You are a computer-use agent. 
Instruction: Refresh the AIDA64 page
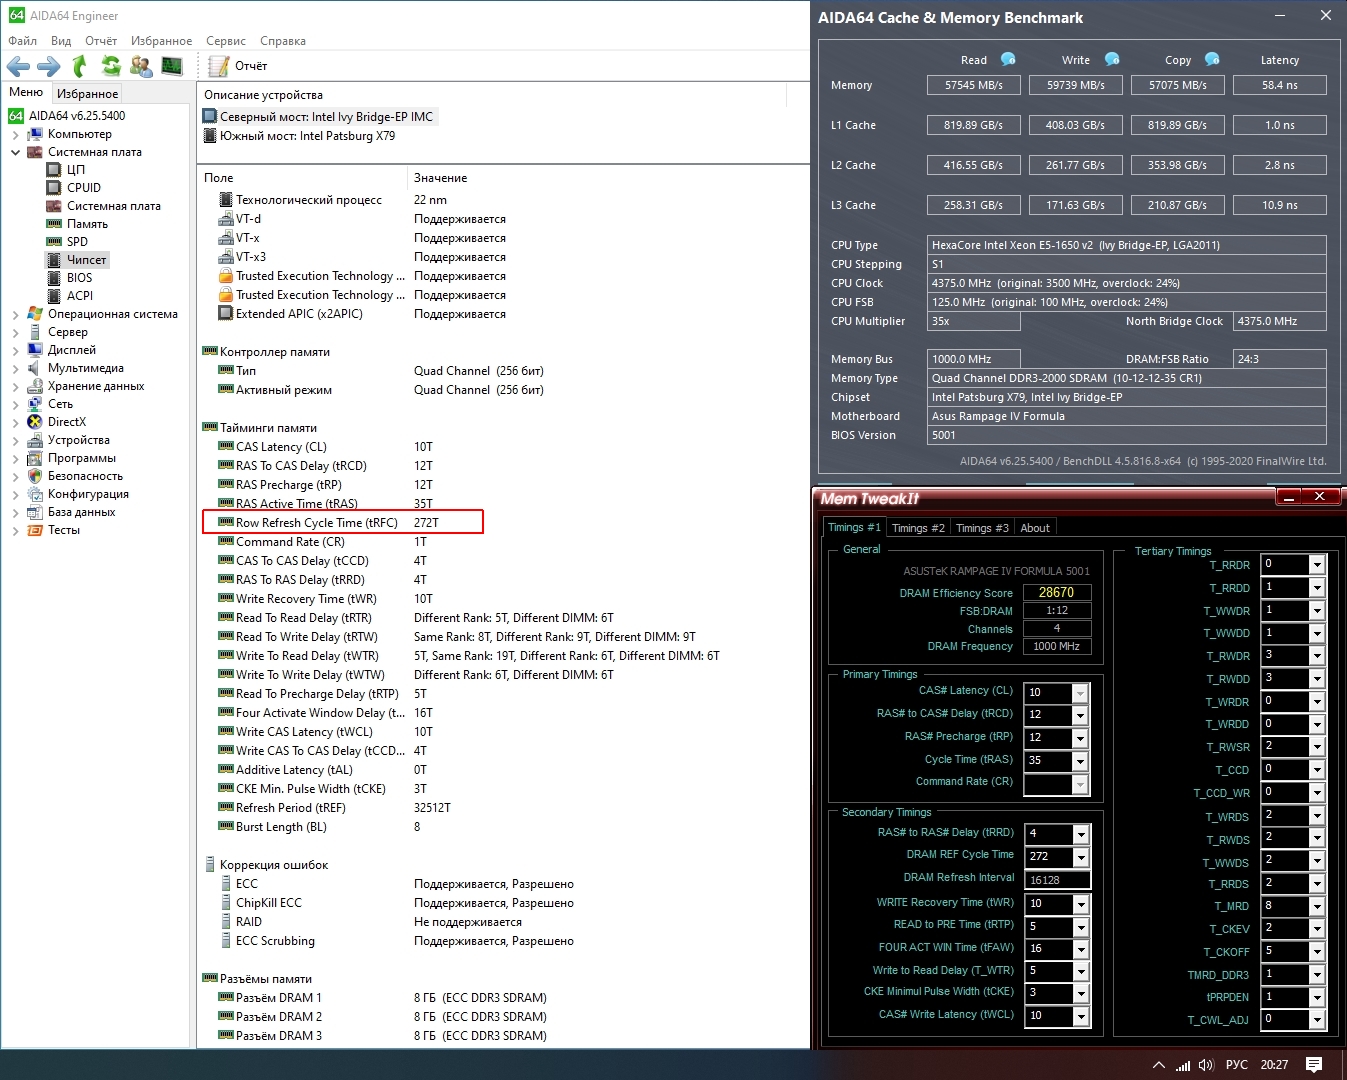(111, 66)
